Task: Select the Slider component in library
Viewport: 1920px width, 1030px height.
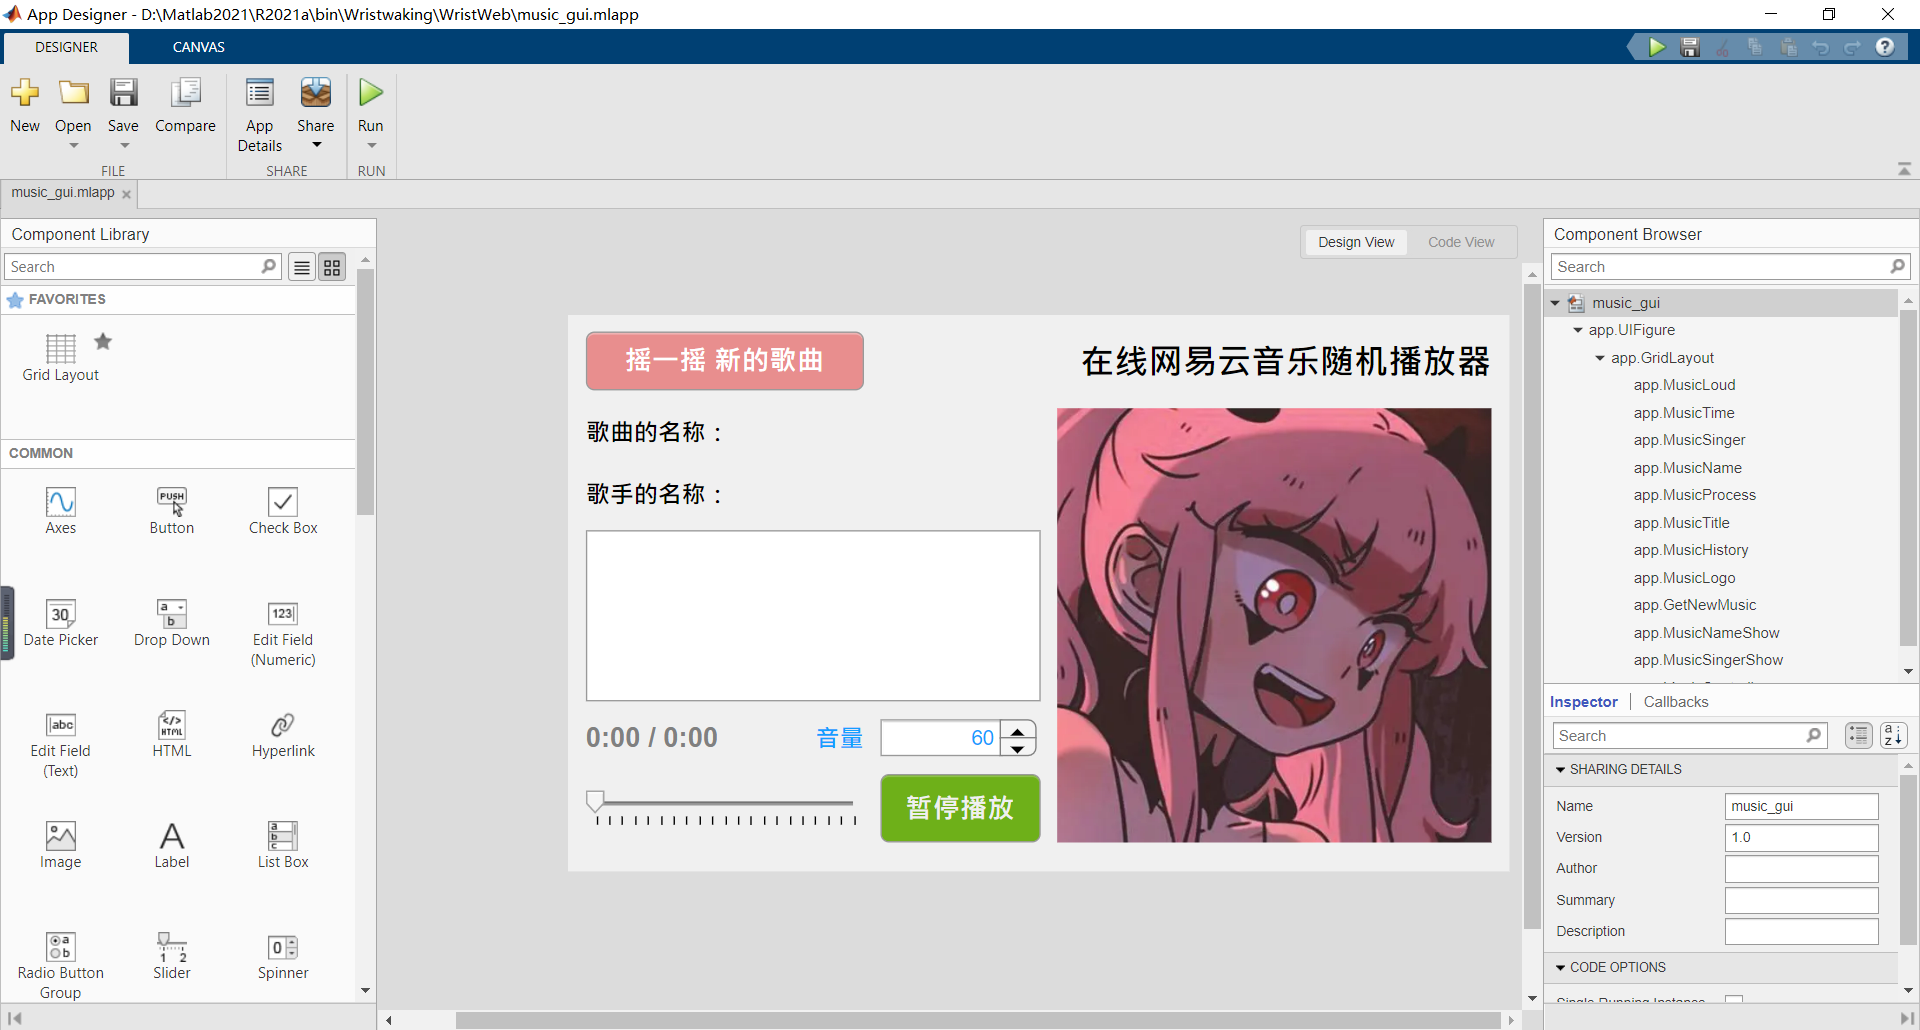Action: tap(172, 956)
